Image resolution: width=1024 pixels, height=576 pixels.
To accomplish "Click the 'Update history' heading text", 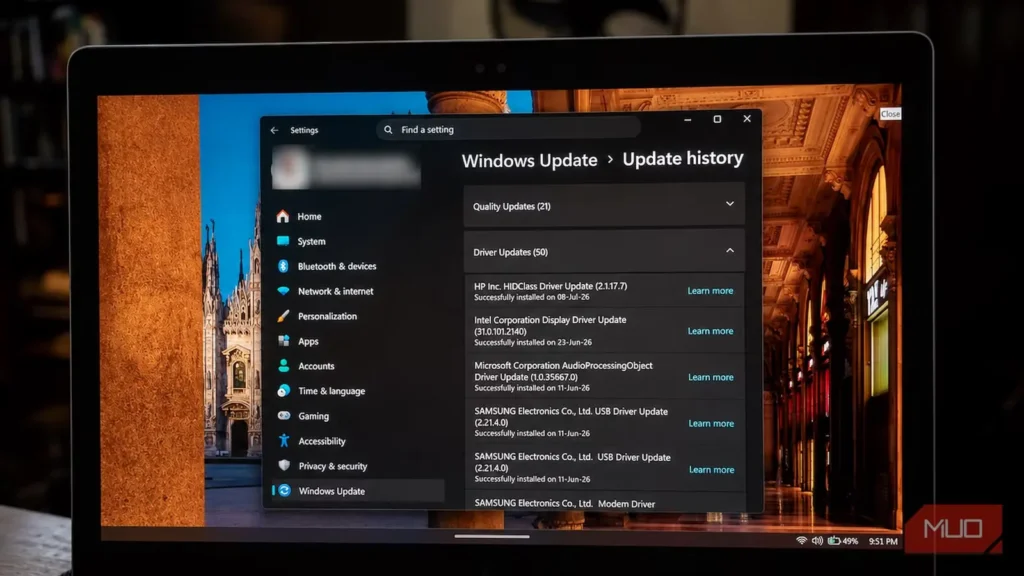I will (682, 159).
